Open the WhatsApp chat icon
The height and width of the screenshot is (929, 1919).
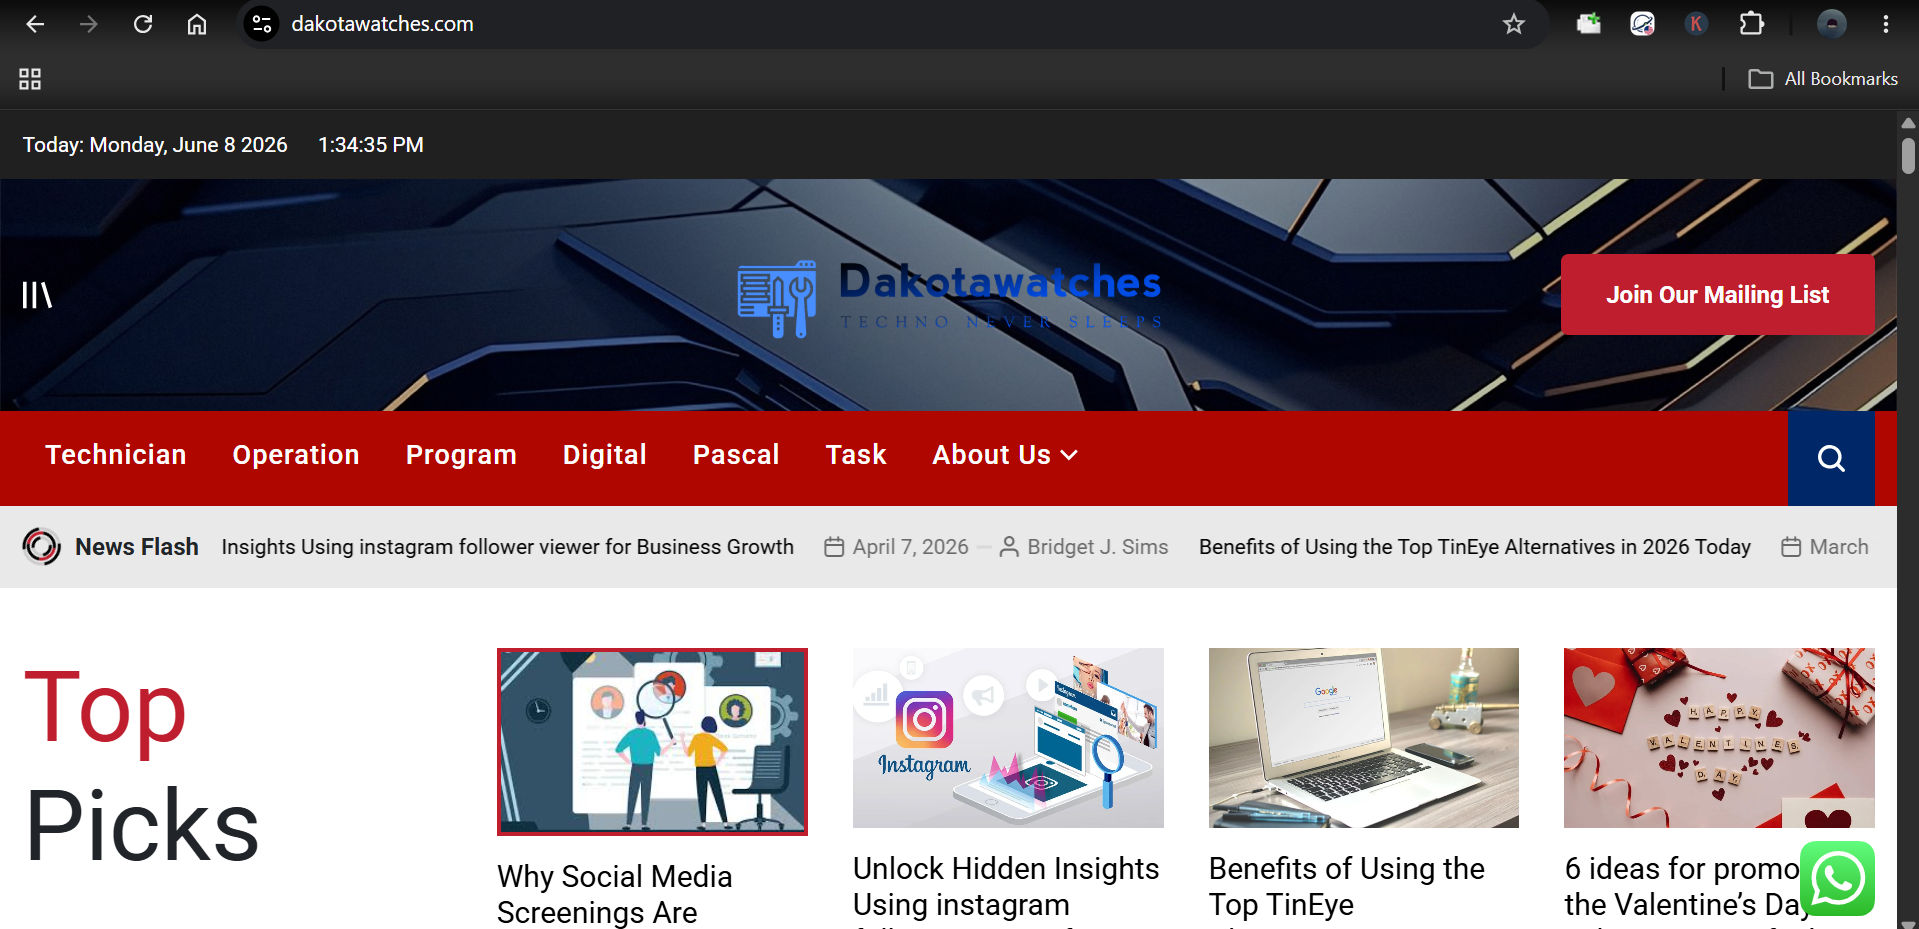click(x=1837, y=879)
